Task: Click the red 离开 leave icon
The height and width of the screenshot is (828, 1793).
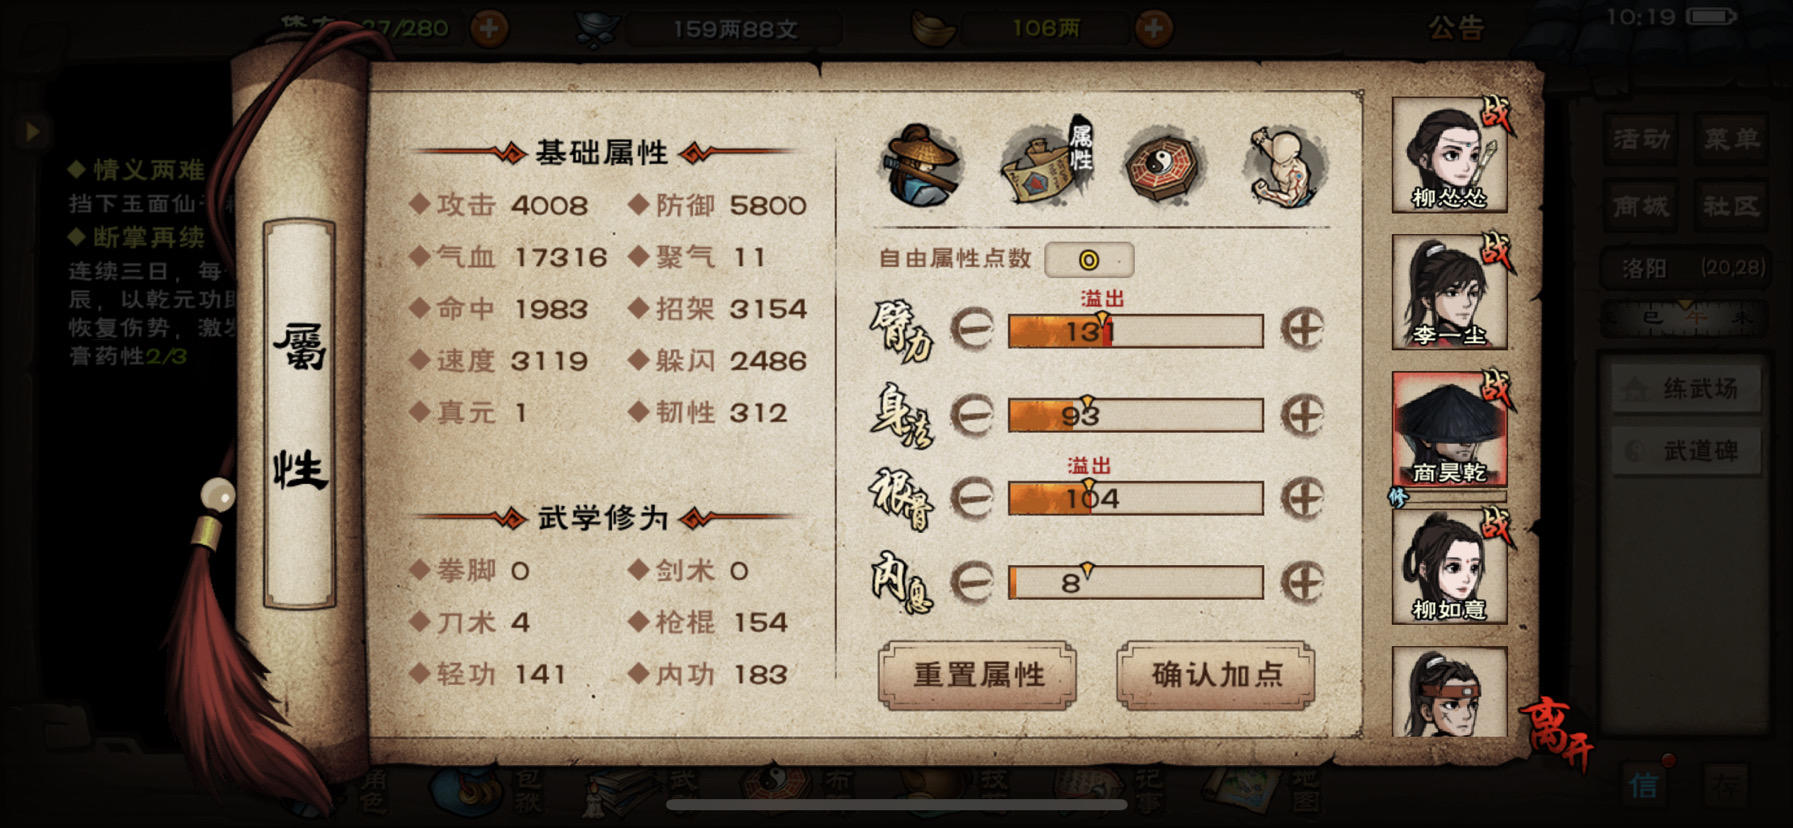Action: tap(1557, 732)
